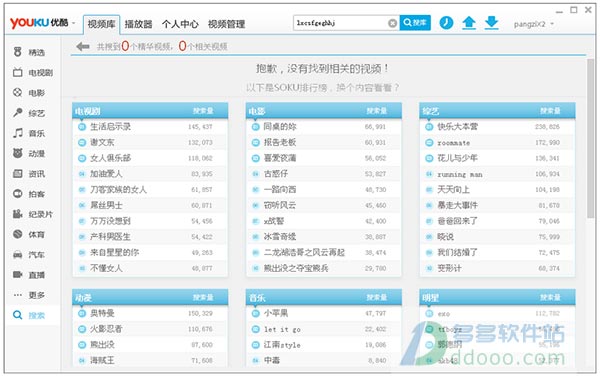Screen dimensions: 600x377
Task: Open the 拍客 sidebar section
Action: point(29,194)
